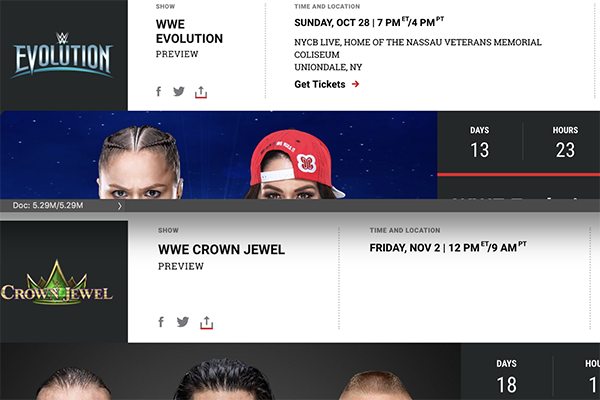Expand the Doc size status bar chevron
The image size is (600, 400).
tap(119, 206)
